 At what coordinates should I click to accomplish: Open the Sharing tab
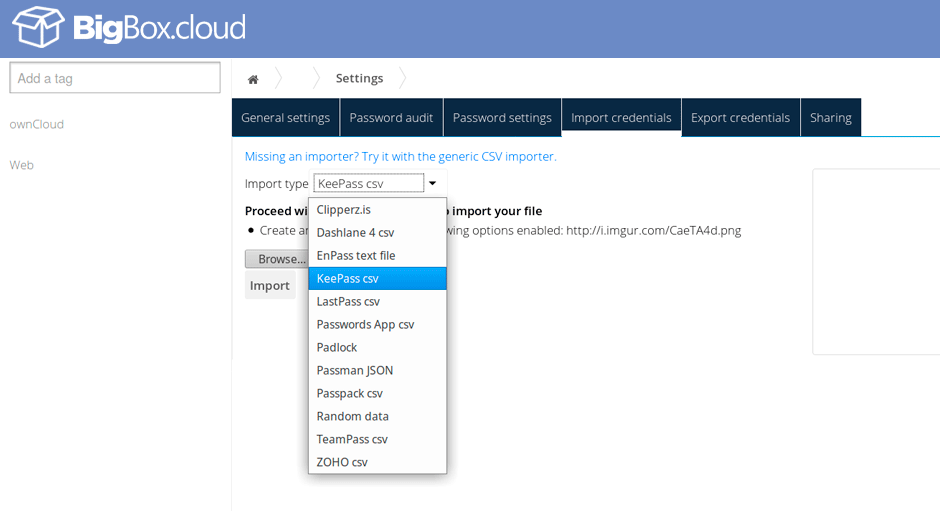831,118
